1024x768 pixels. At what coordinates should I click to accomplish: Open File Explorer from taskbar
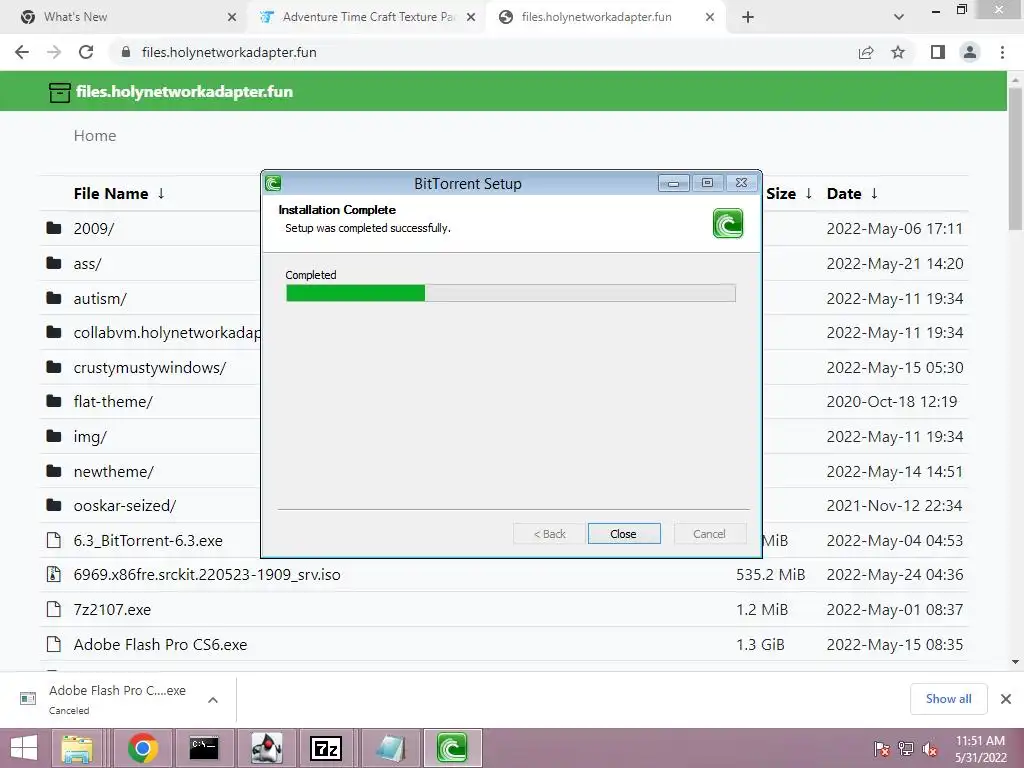pyautogui.click(x=77, y=748)
